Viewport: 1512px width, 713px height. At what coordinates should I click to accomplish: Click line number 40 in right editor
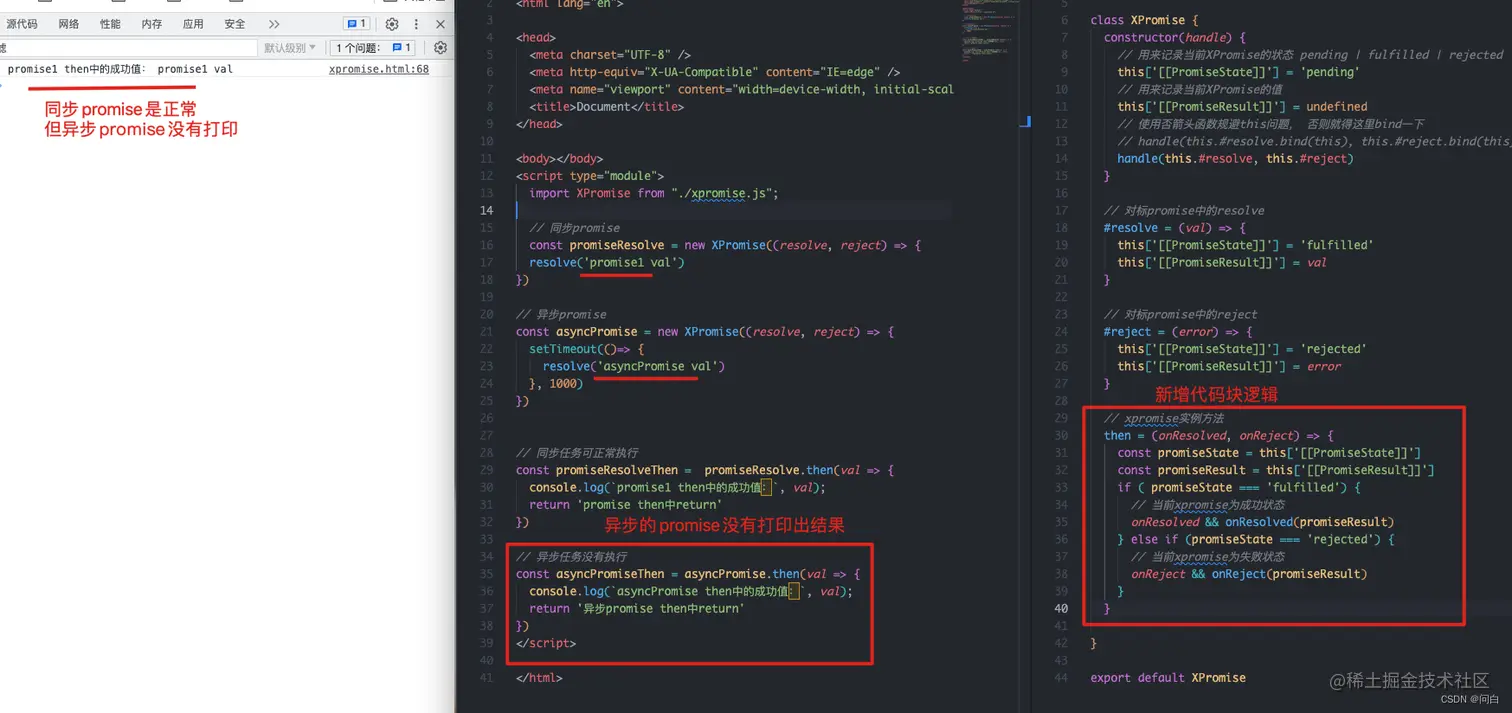pyautogui.click(x=1060, y=609)
